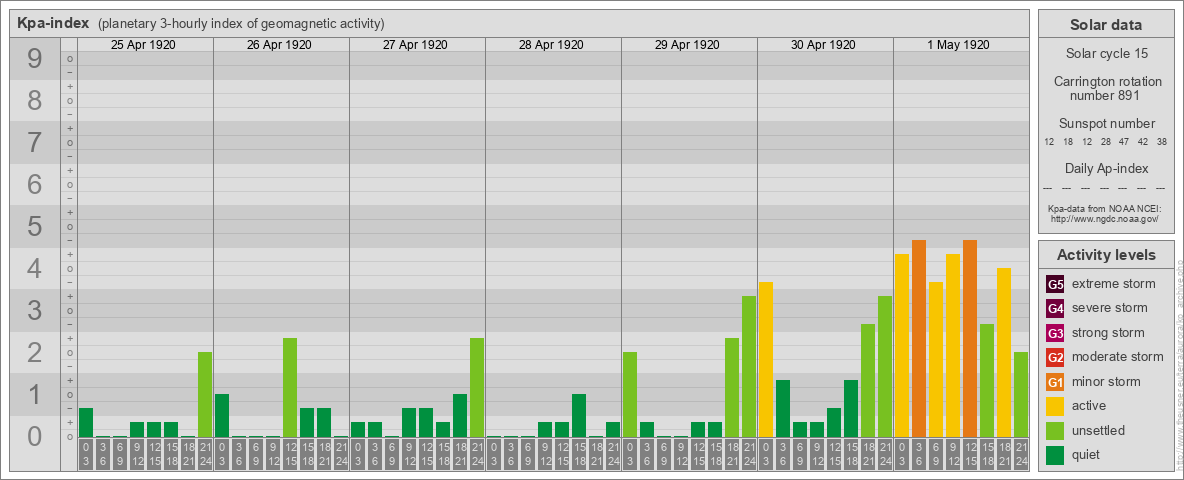Click the Kp scale number 5

pos(34,226)
